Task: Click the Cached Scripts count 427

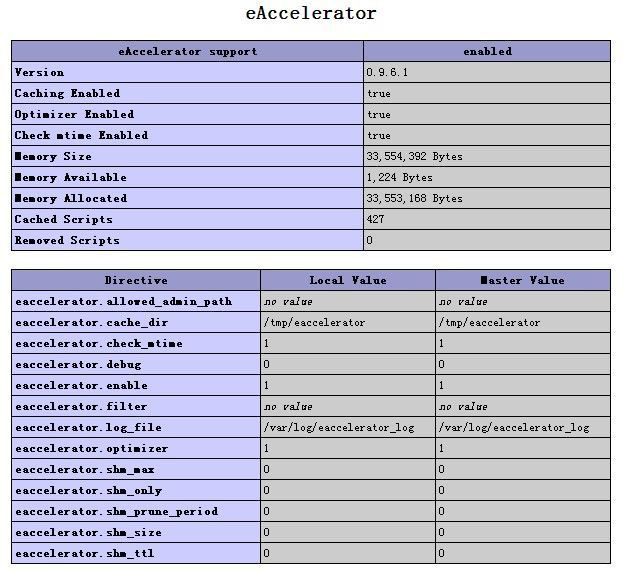Action: 376,220
